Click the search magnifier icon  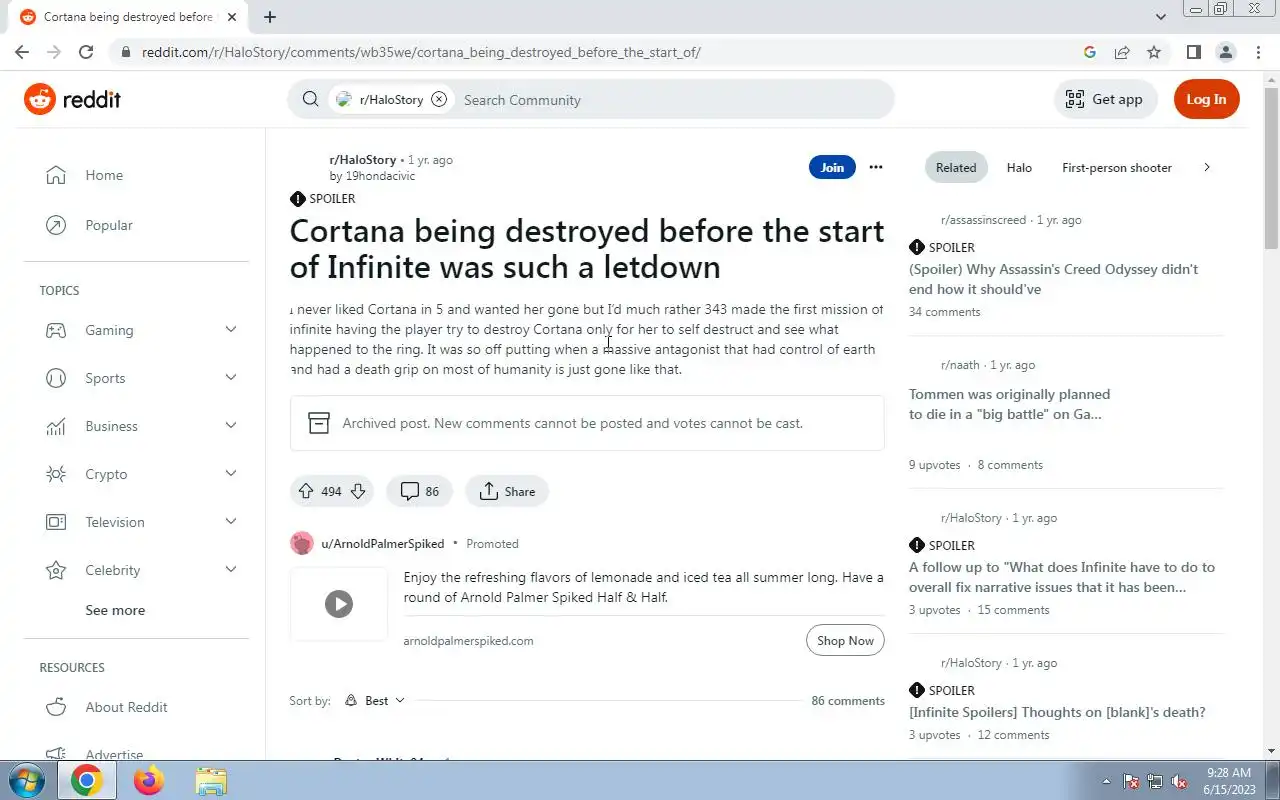(x=310, y=99)
